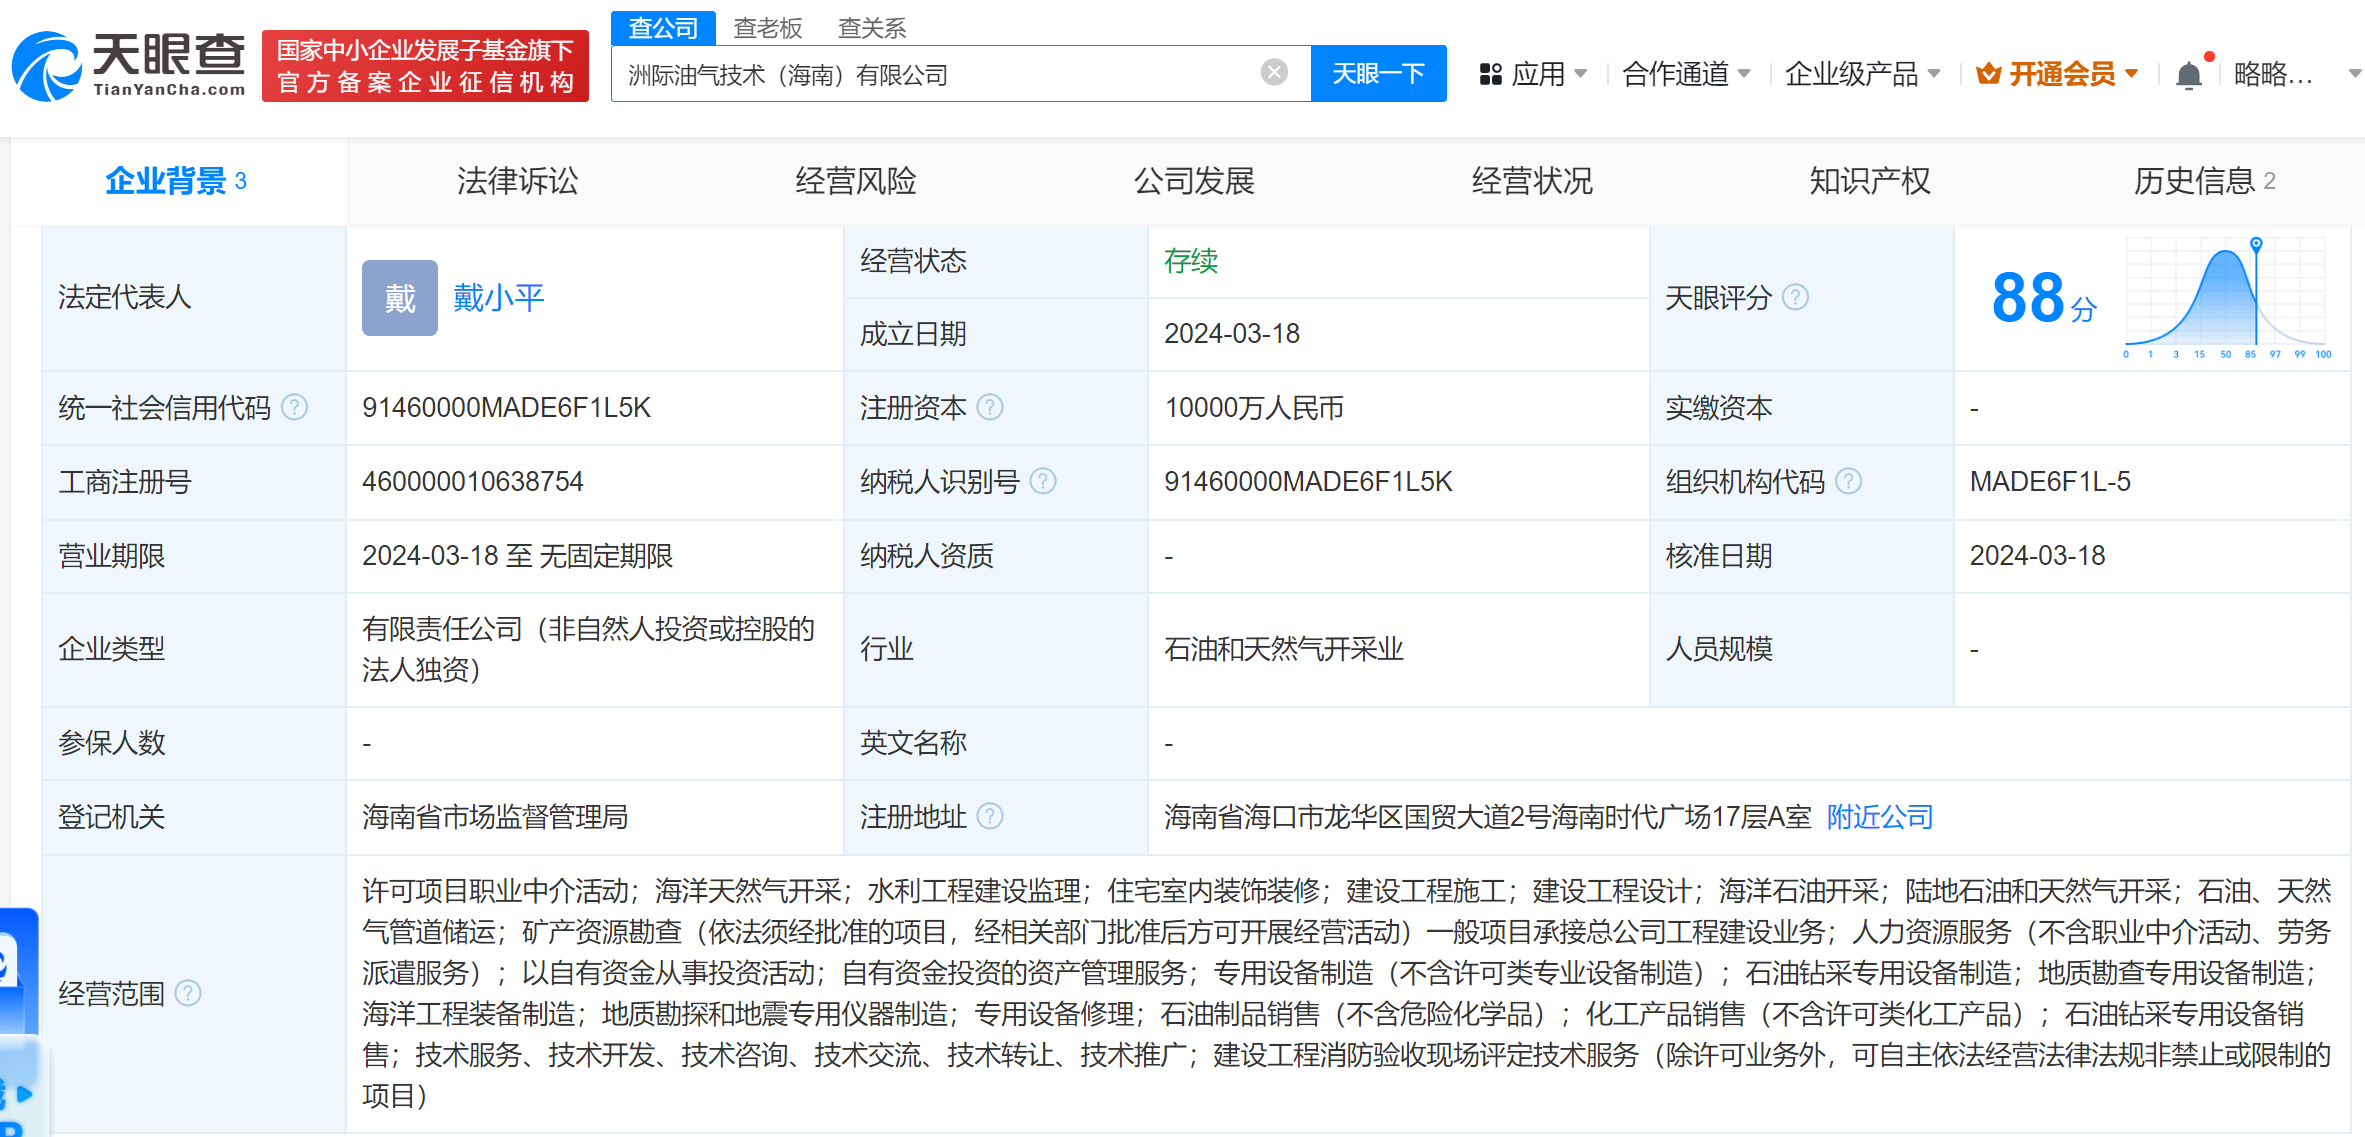The height and width of the screenshot is (1137, 2365).
Task: Switch to the 知识产权 tab
Action: tap(1869, 181)
